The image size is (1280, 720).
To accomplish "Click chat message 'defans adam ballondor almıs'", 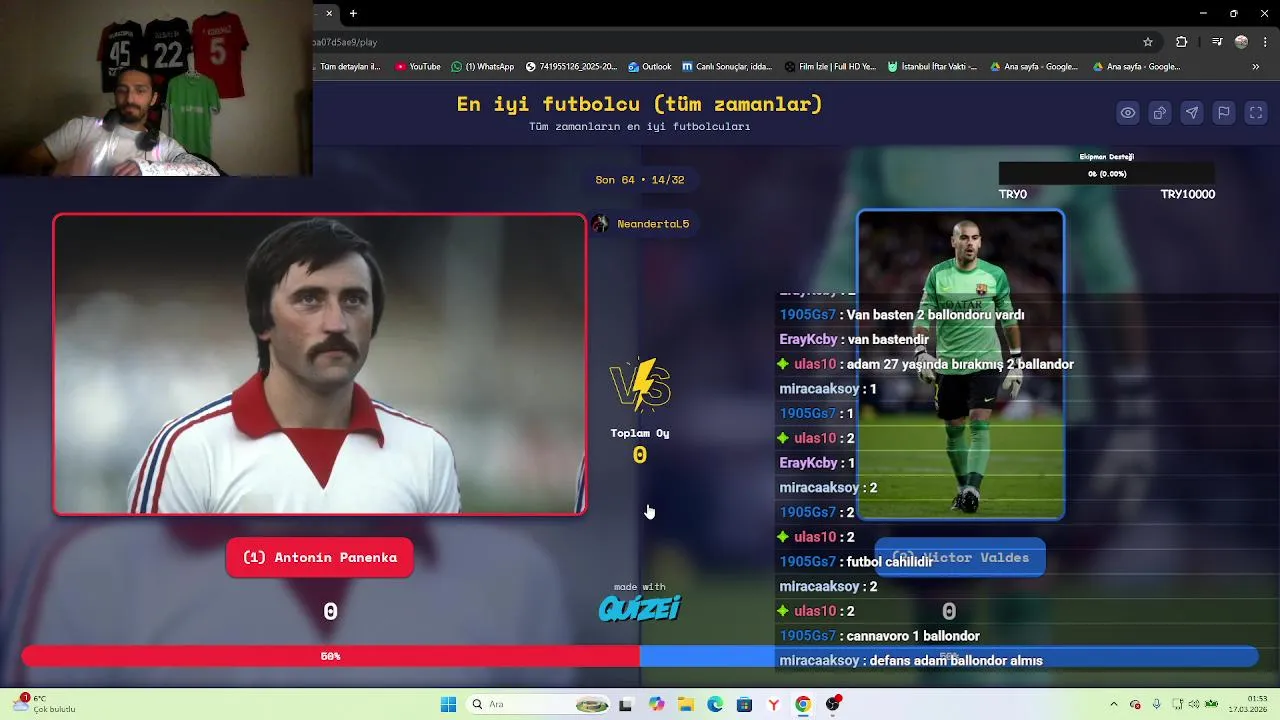I will click(956, 661).
